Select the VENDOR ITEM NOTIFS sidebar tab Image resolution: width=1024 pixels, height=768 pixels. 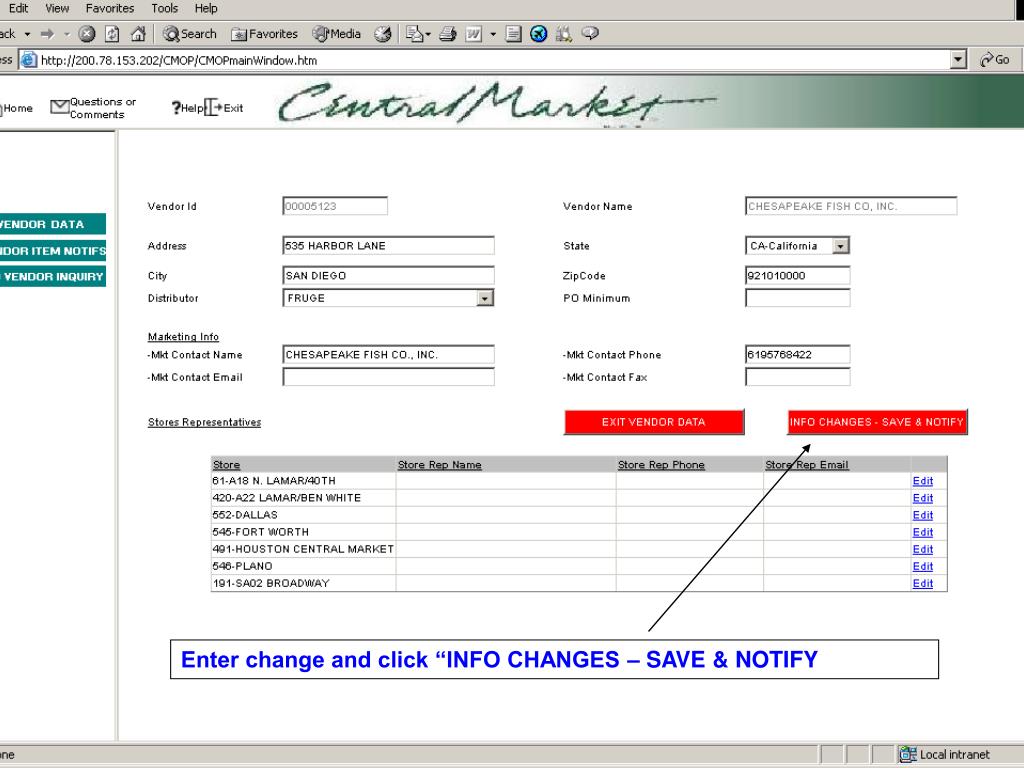52,251
